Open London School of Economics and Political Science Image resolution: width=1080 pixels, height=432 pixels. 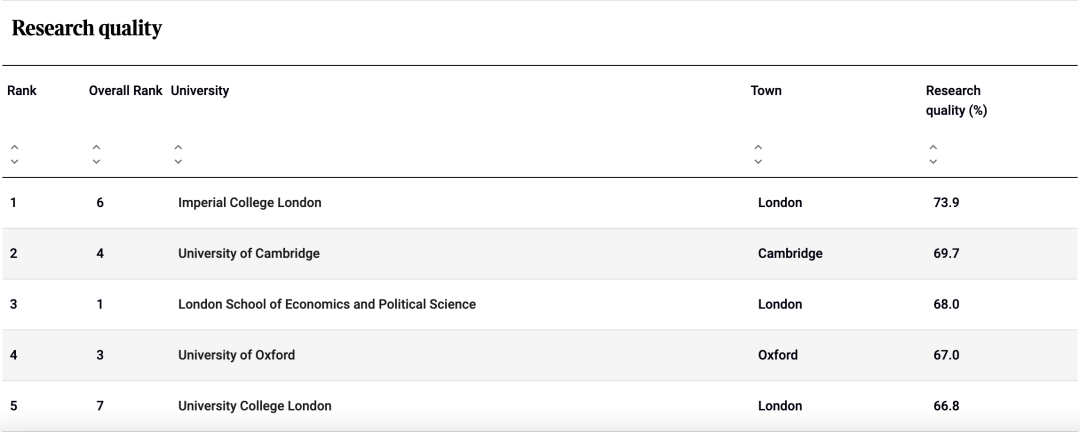[326, 304]
